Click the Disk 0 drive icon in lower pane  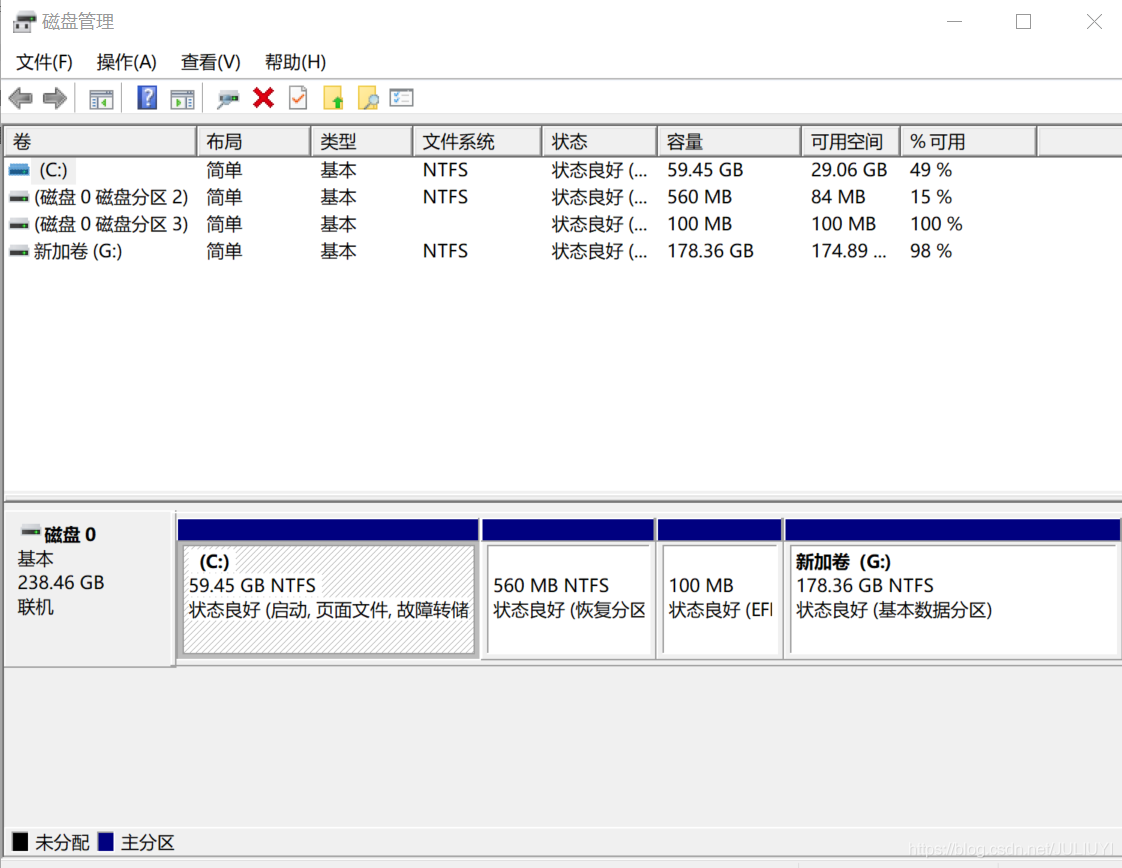click(x=30, y=532)
